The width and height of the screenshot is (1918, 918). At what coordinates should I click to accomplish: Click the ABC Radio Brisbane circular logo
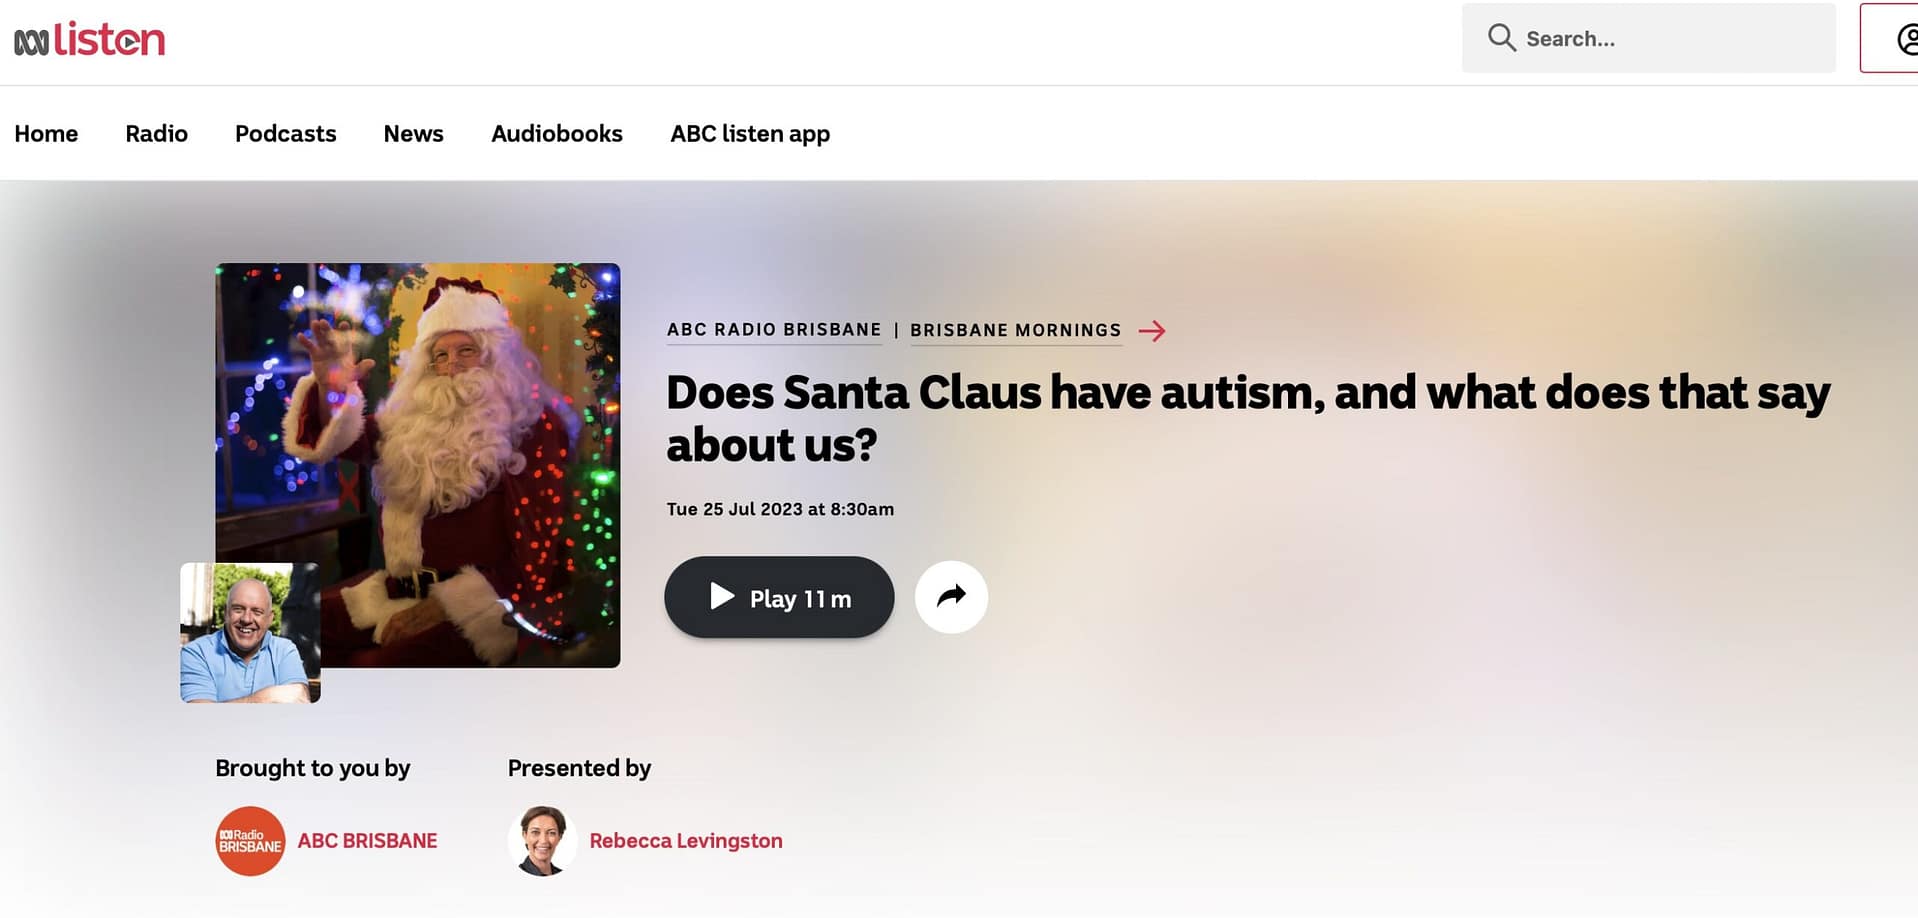tap(250, 840)
